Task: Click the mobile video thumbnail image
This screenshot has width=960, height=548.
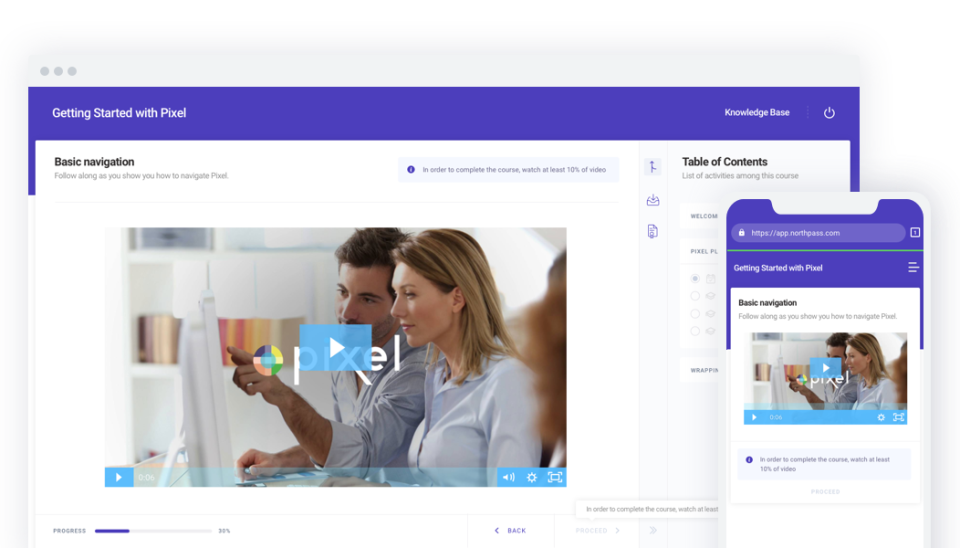Action: (x=825, y=378)
